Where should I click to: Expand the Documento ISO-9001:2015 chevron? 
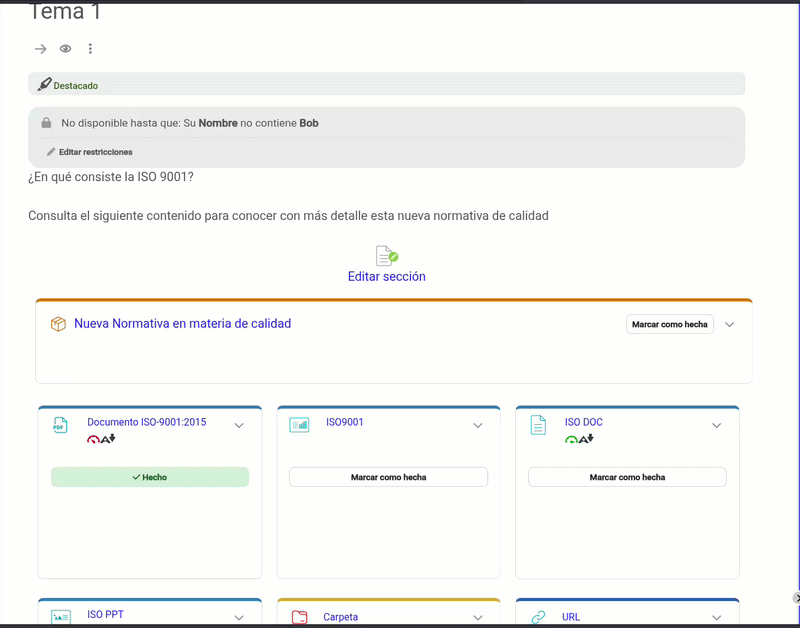(x=239, y=425)
